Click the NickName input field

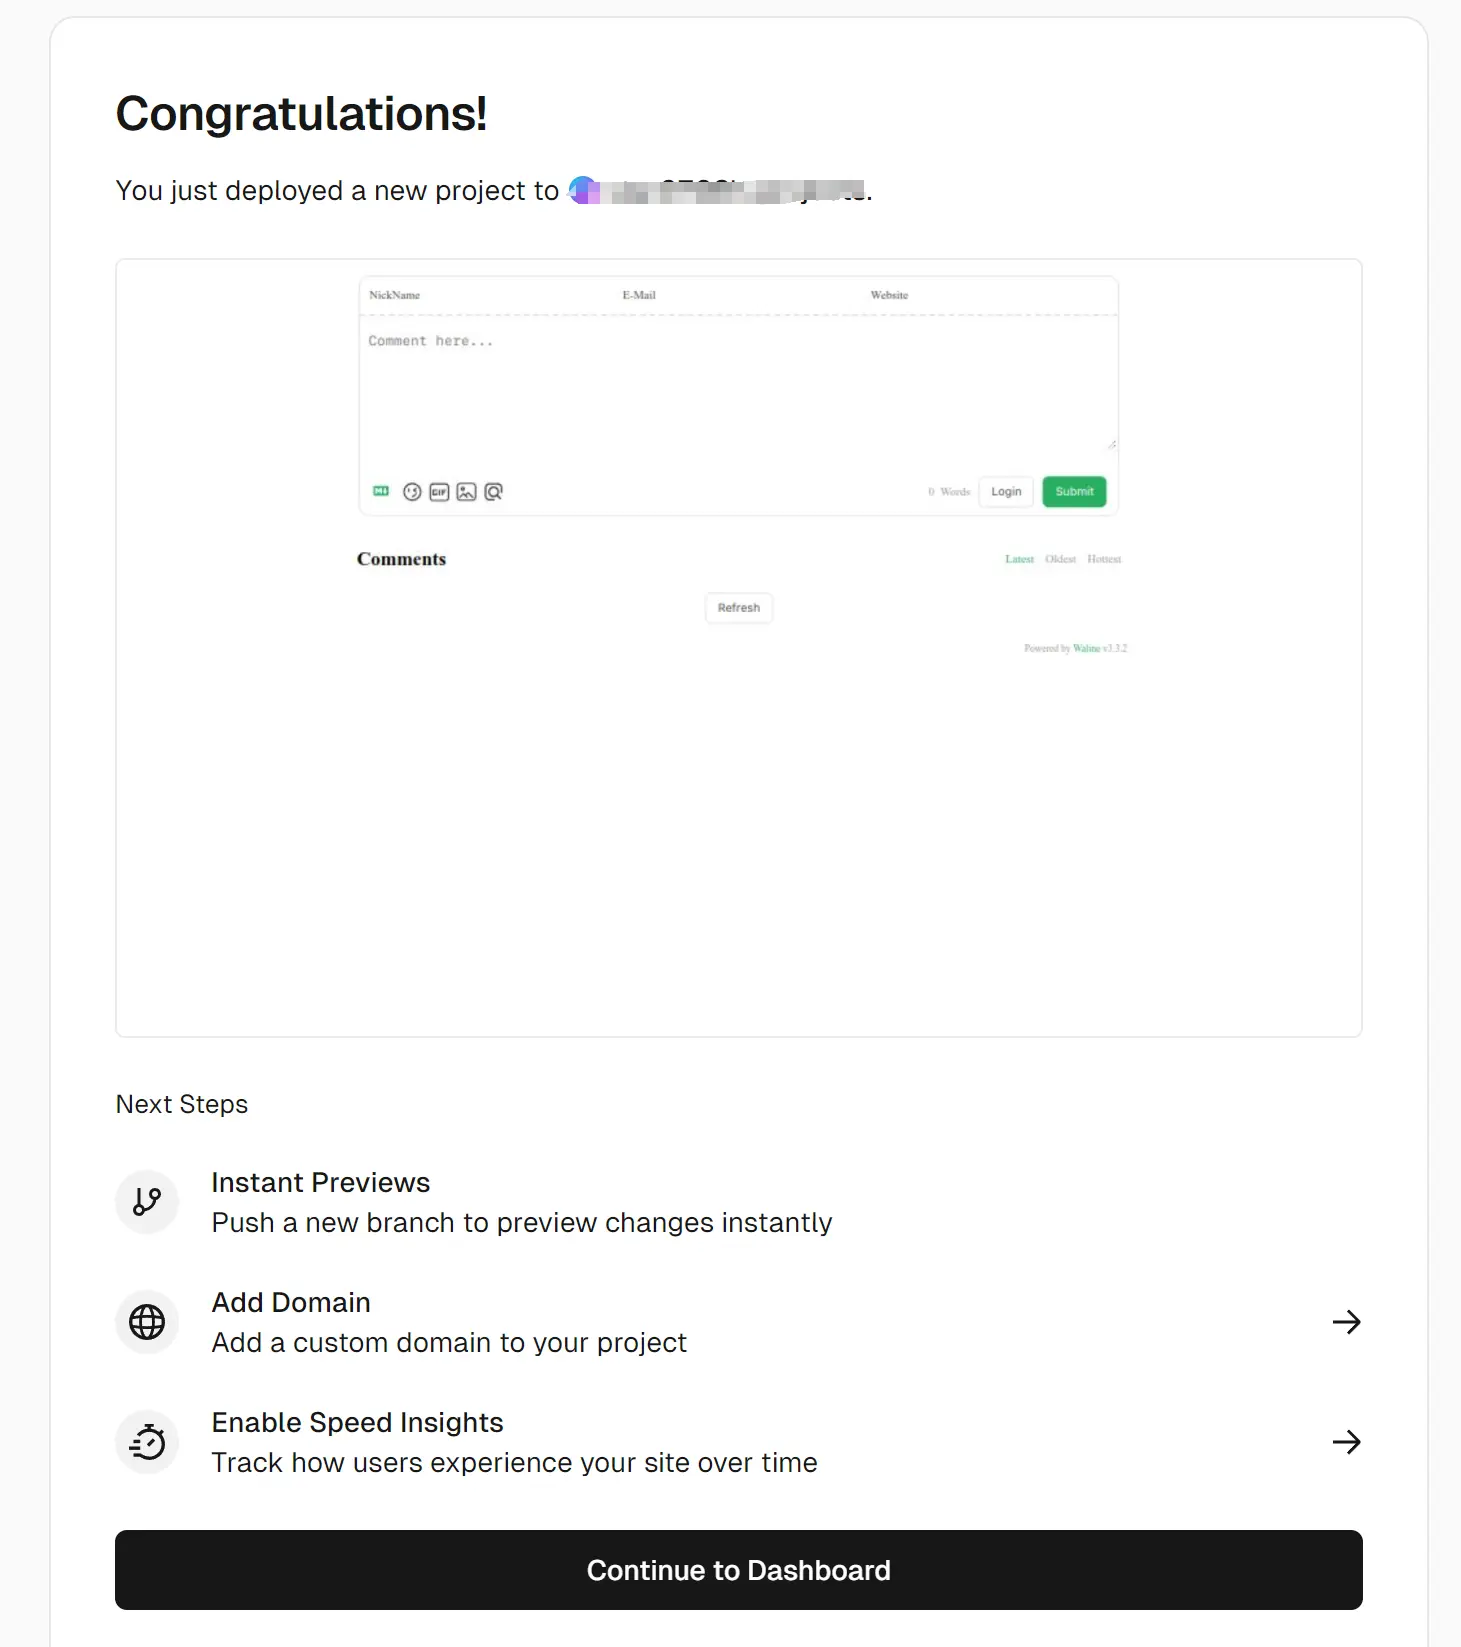480,296
